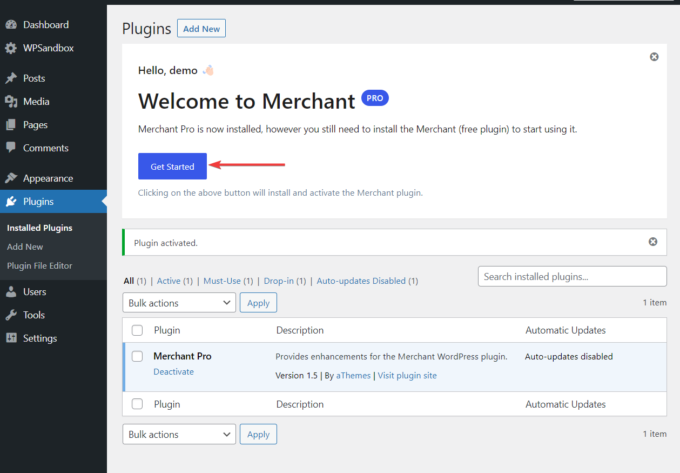The width and height of the screenshot is (680, 473).
Task: Click the Plugin column header
Action: (x=167, y=330)
